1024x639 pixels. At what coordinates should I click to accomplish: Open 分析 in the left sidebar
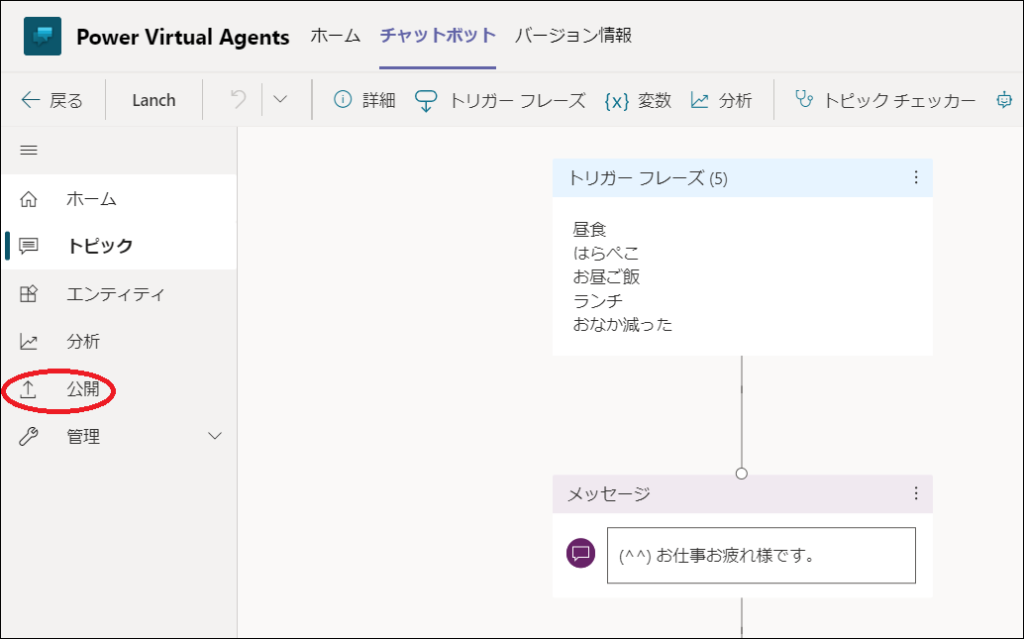(119, 341)
